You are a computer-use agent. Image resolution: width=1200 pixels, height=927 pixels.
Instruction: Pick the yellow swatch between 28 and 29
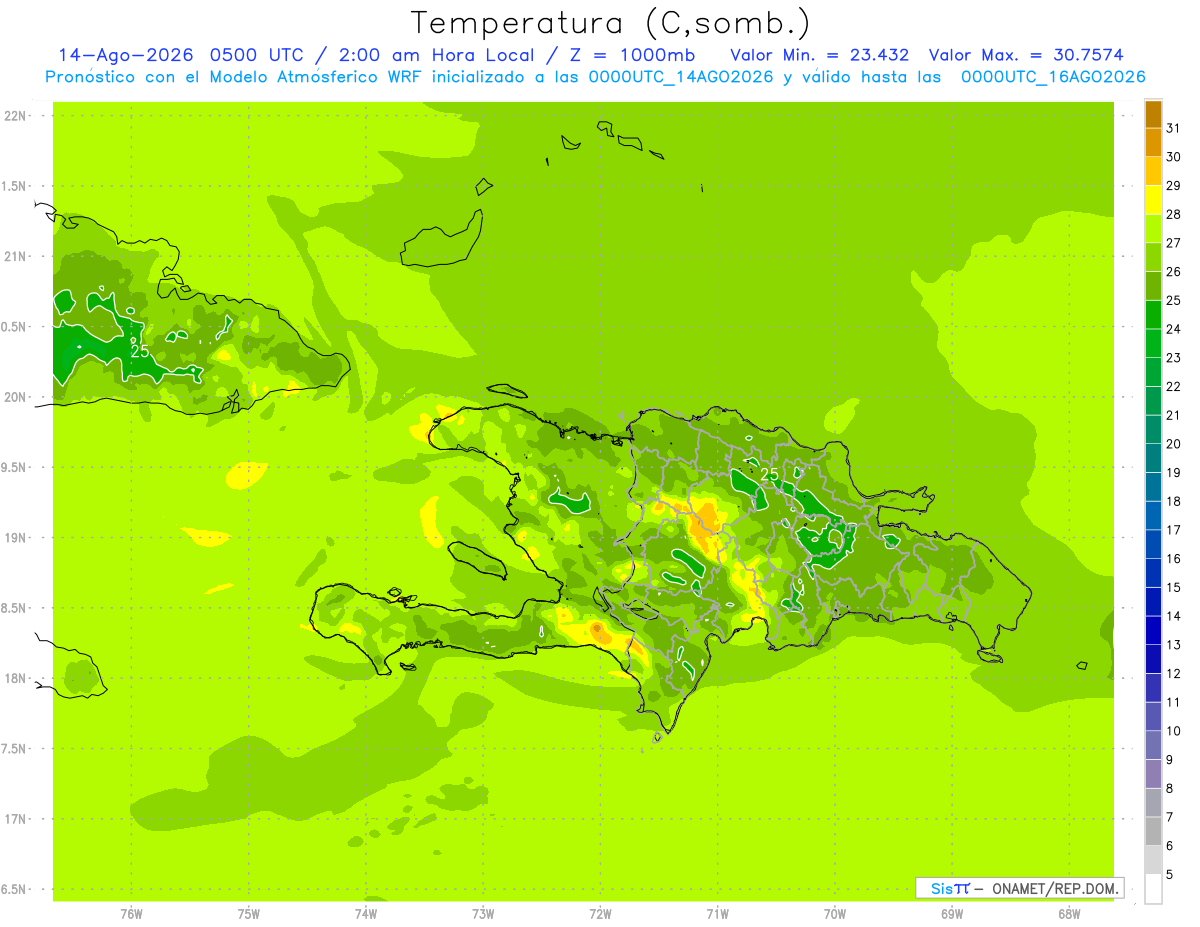point(1153,200)
